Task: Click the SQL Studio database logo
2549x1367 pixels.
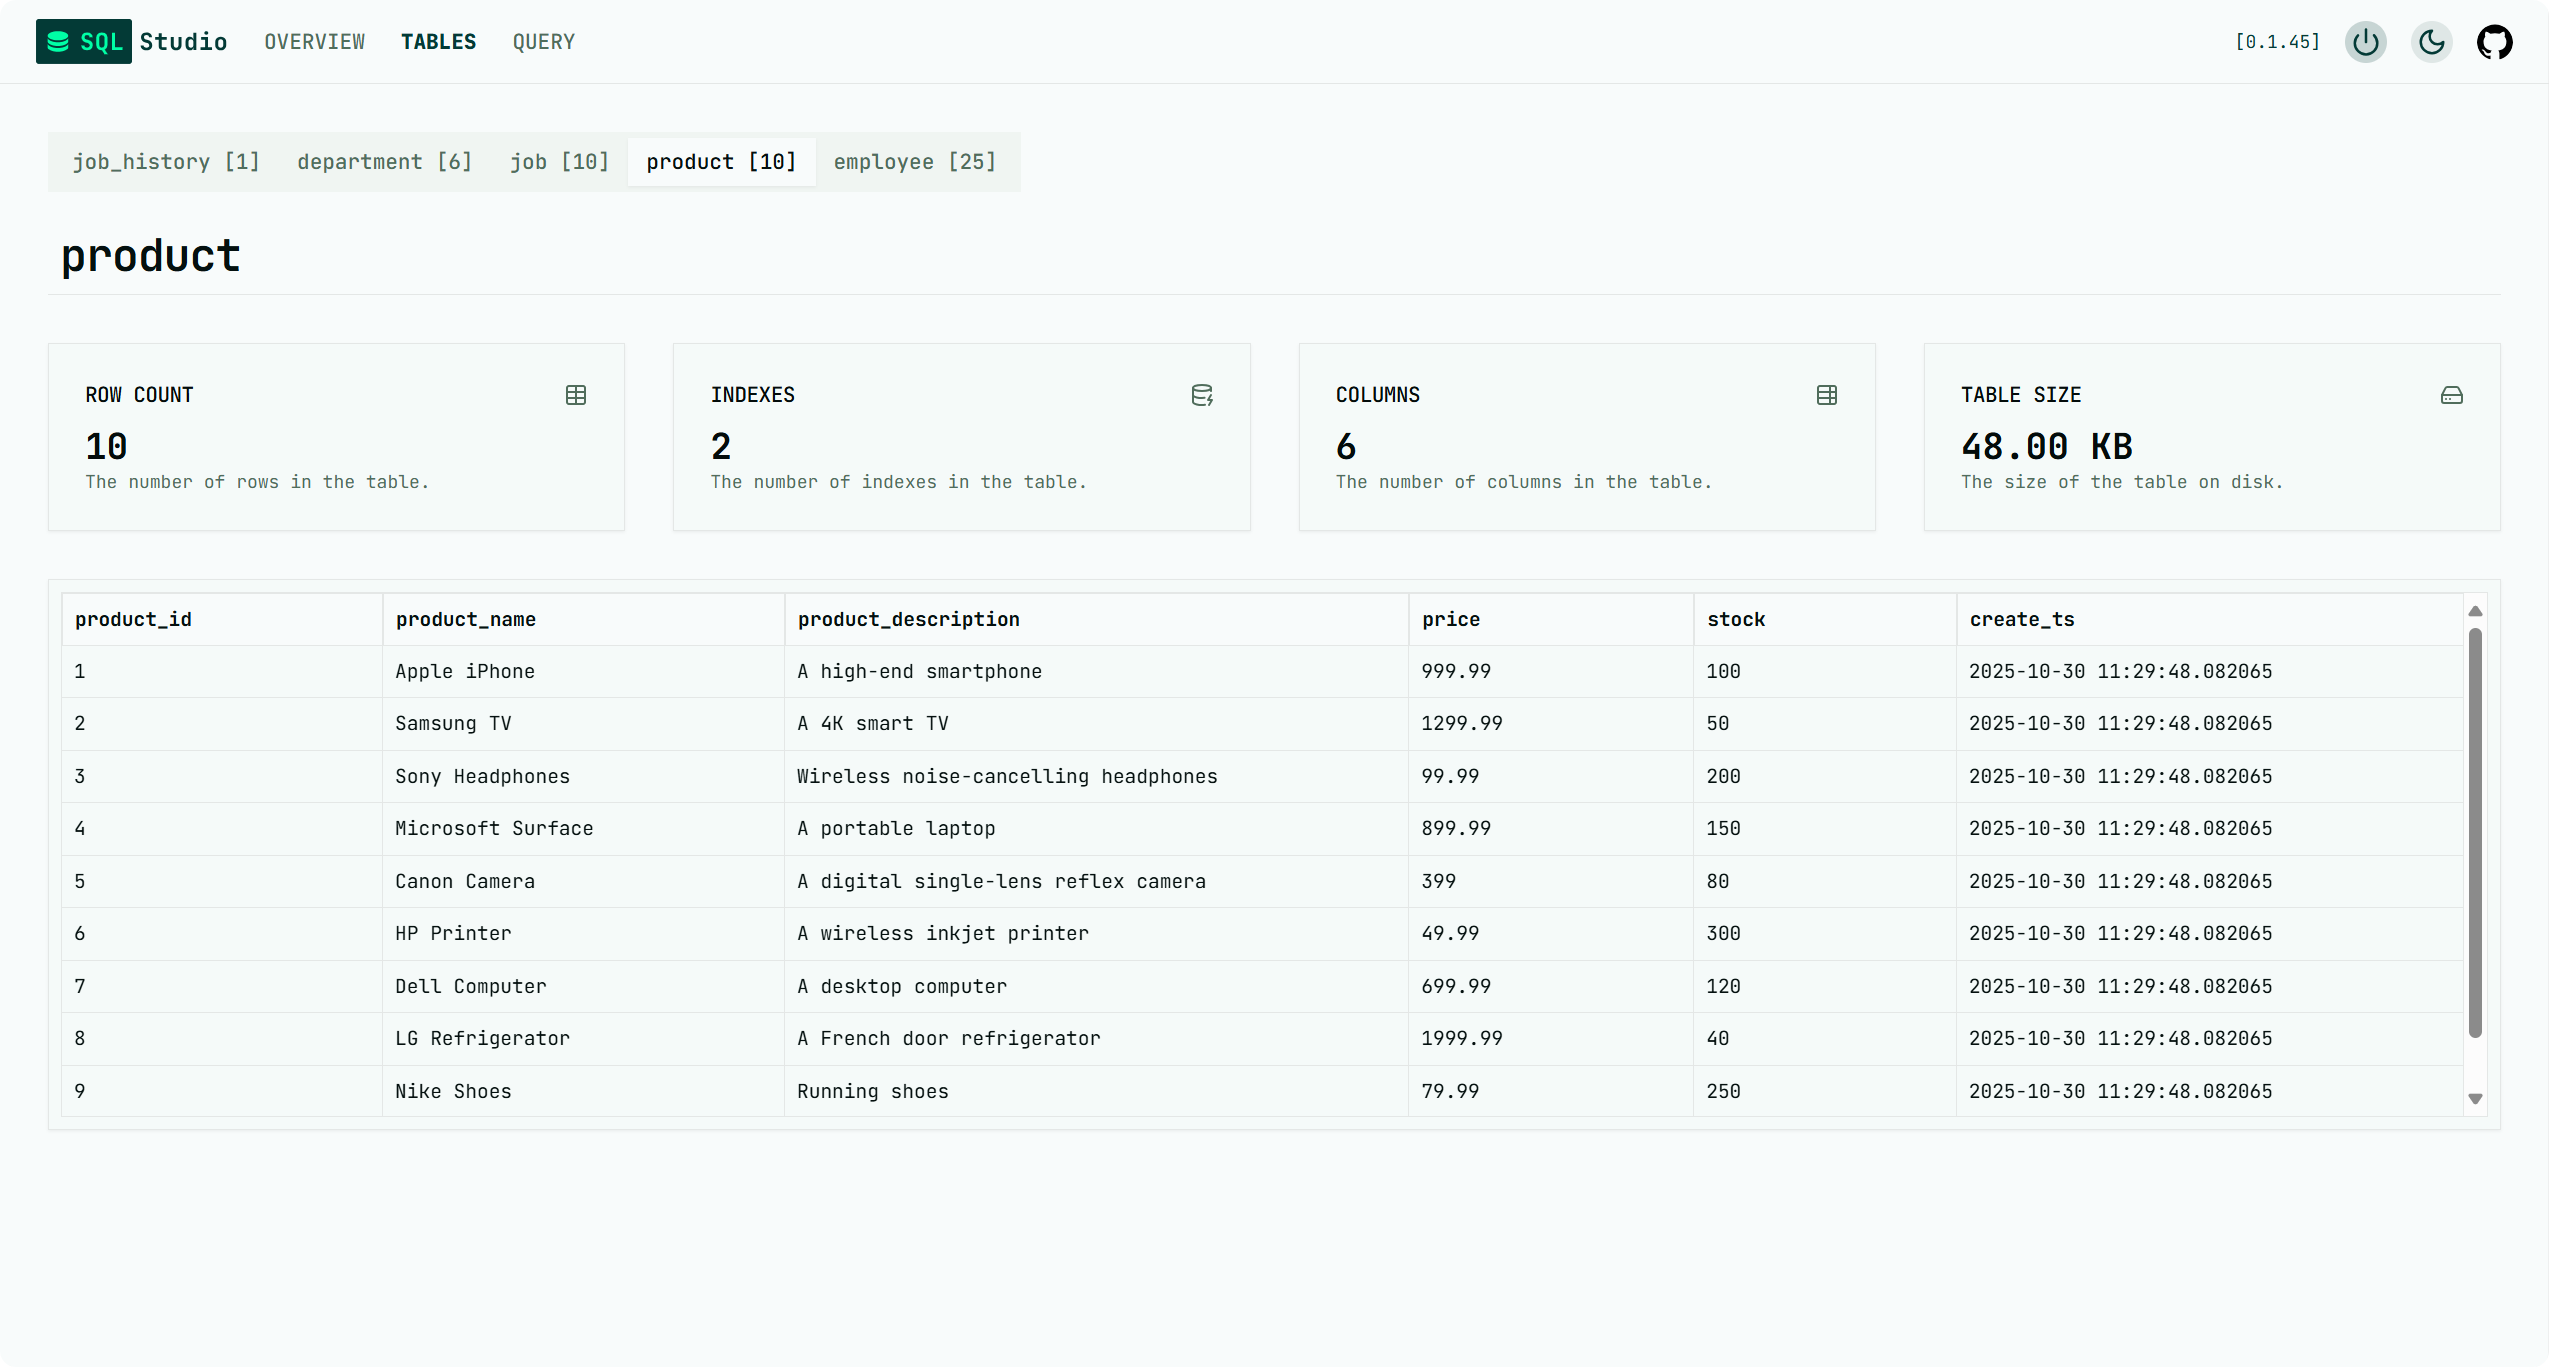Action: click(59, 42)
